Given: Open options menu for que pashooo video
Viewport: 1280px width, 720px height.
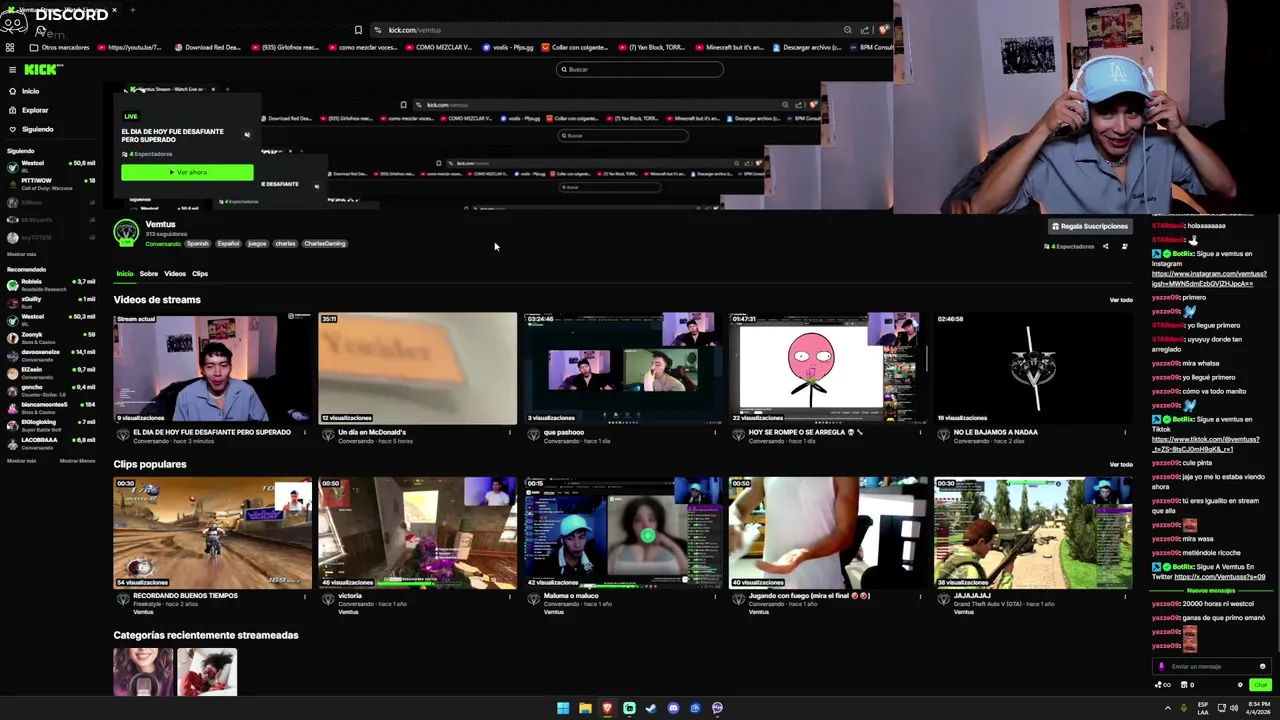Looking at the screenshot, I should pyautogui.click(x=715, y=433).
